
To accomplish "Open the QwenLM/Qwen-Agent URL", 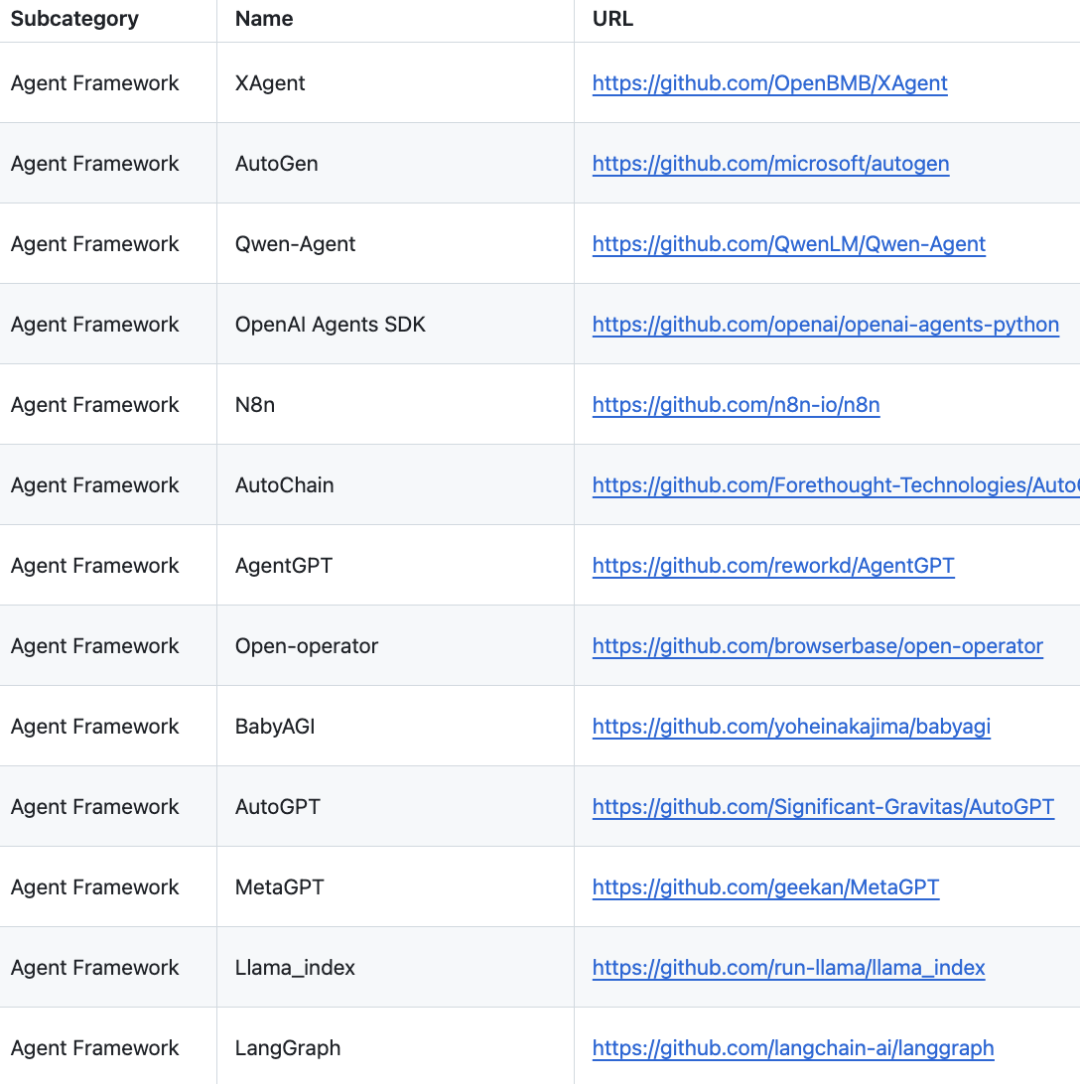I will (789, 244).
